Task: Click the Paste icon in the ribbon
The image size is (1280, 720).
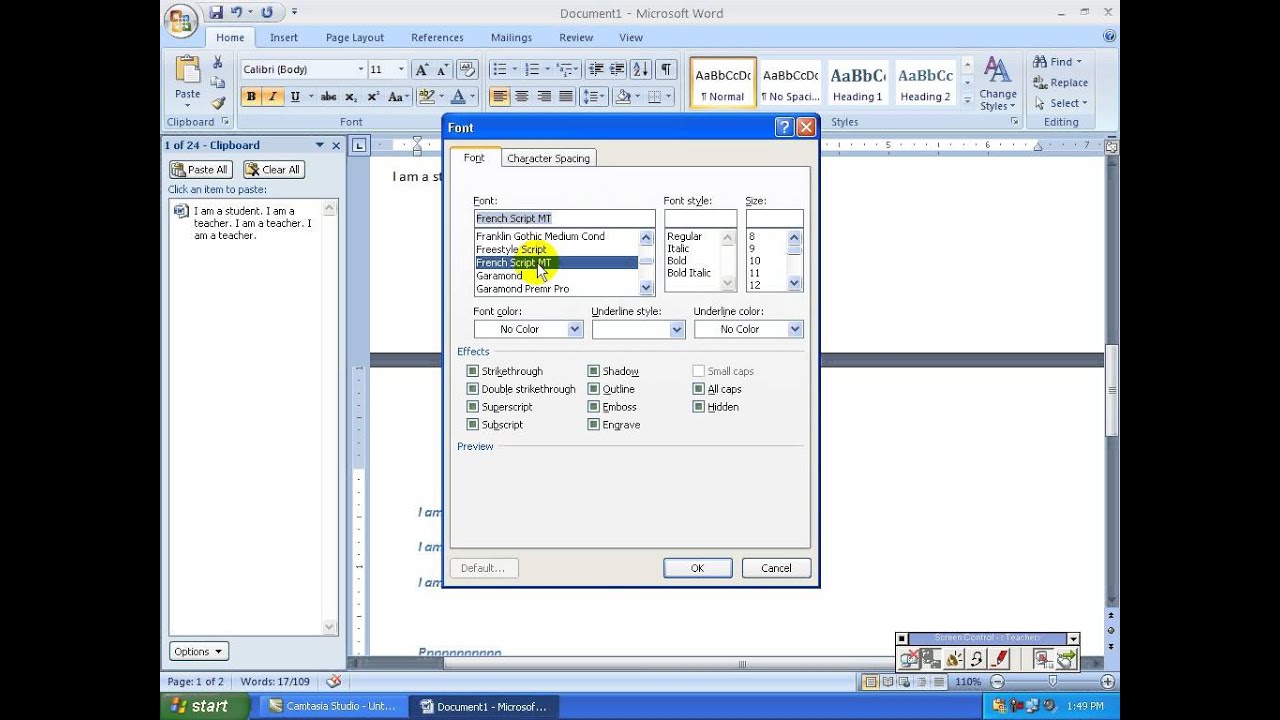Action: (188, 72)
